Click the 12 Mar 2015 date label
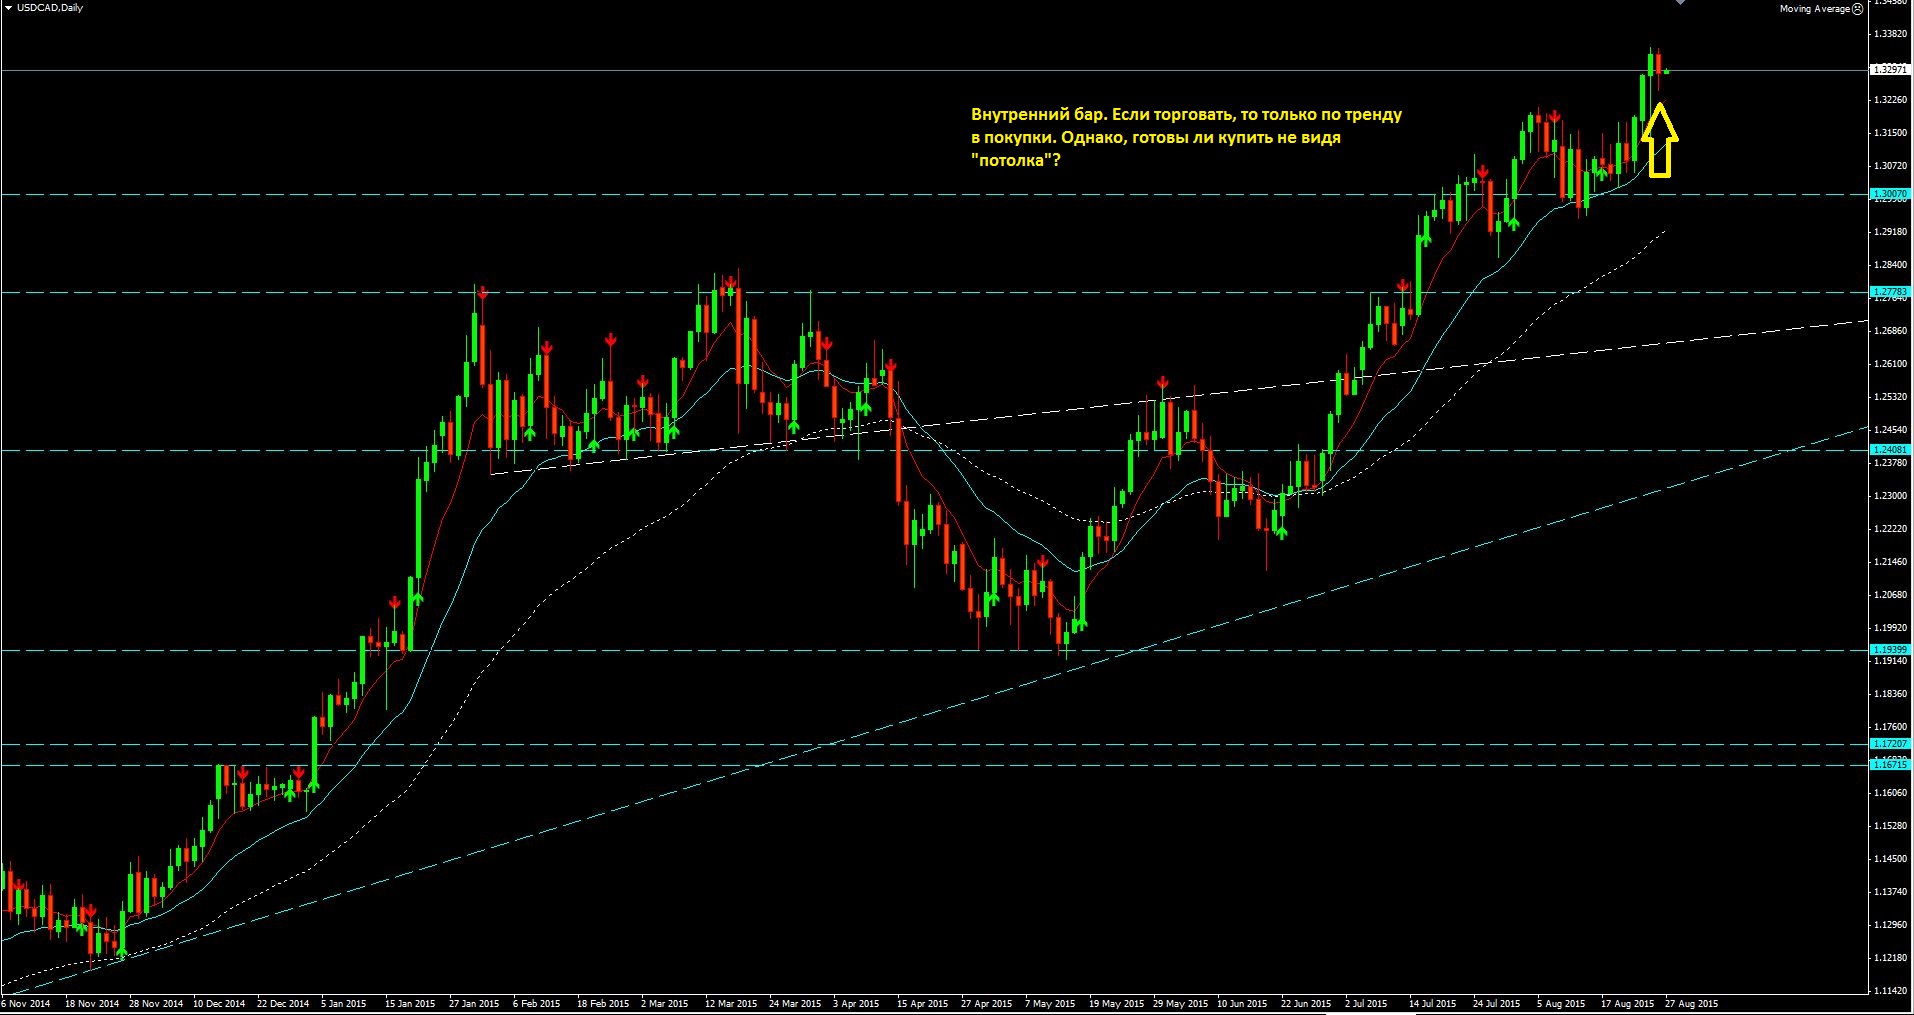1914x1015 pixels. 731,1003
